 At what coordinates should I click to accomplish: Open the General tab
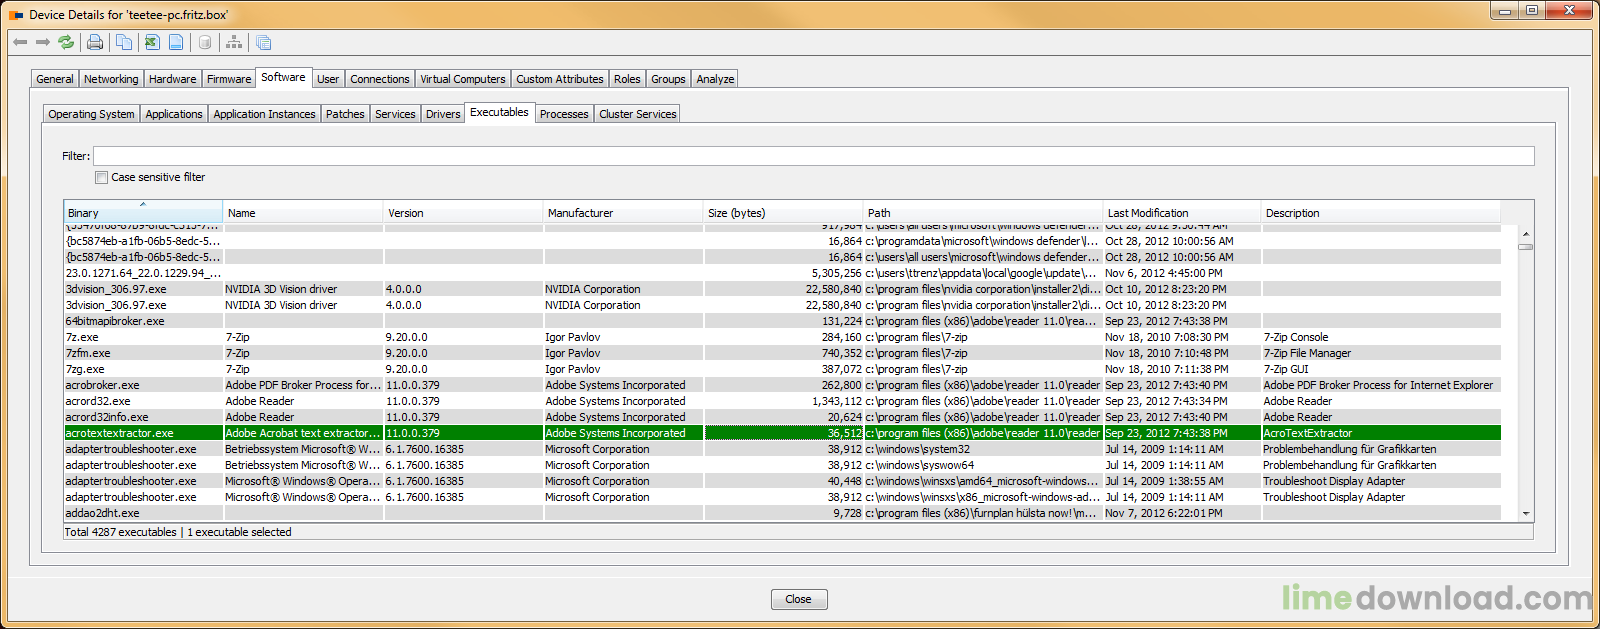pyautogui.click(x=55, y=79)
